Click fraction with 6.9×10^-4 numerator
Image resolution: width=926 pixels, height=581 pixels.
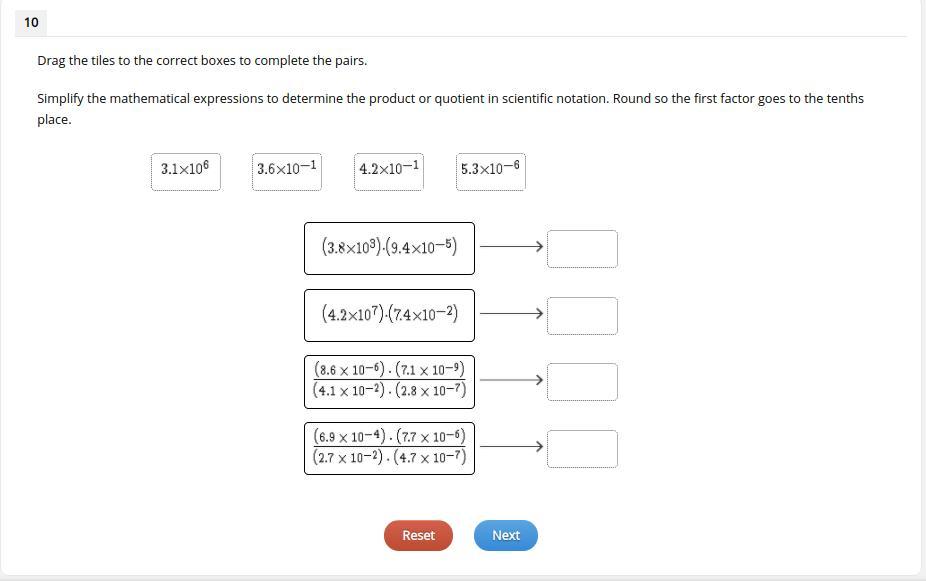(389, 448)
